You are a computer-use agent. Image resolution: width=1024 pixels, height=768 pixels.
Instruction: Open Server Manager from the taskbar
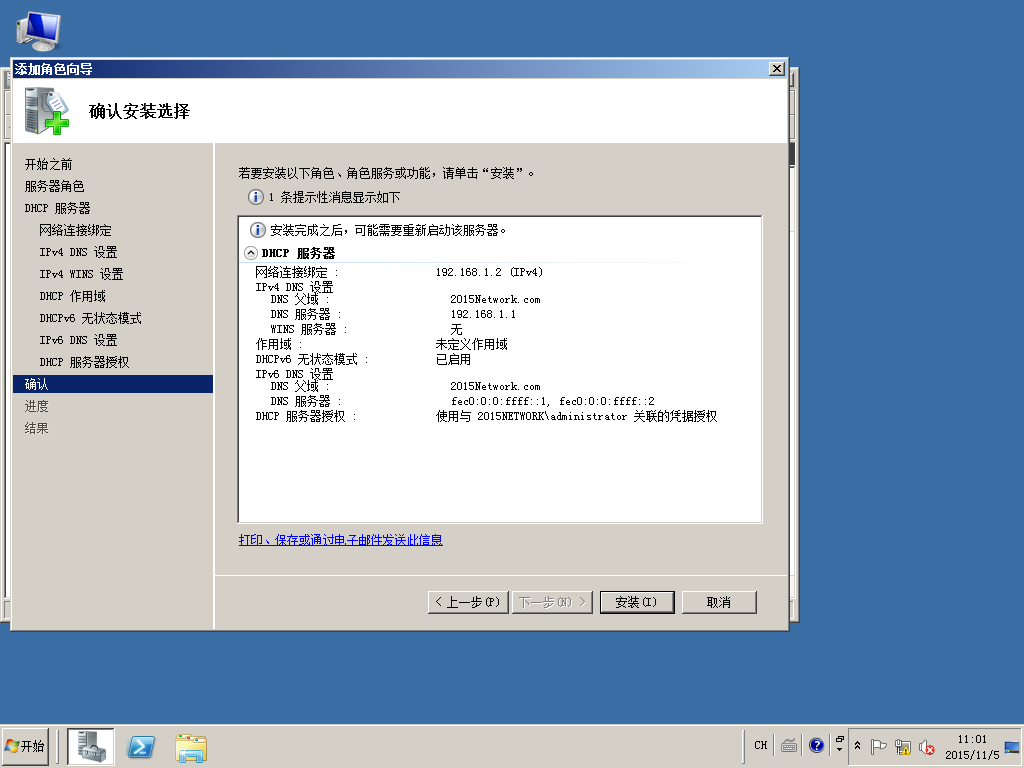(x=91, y=746)
